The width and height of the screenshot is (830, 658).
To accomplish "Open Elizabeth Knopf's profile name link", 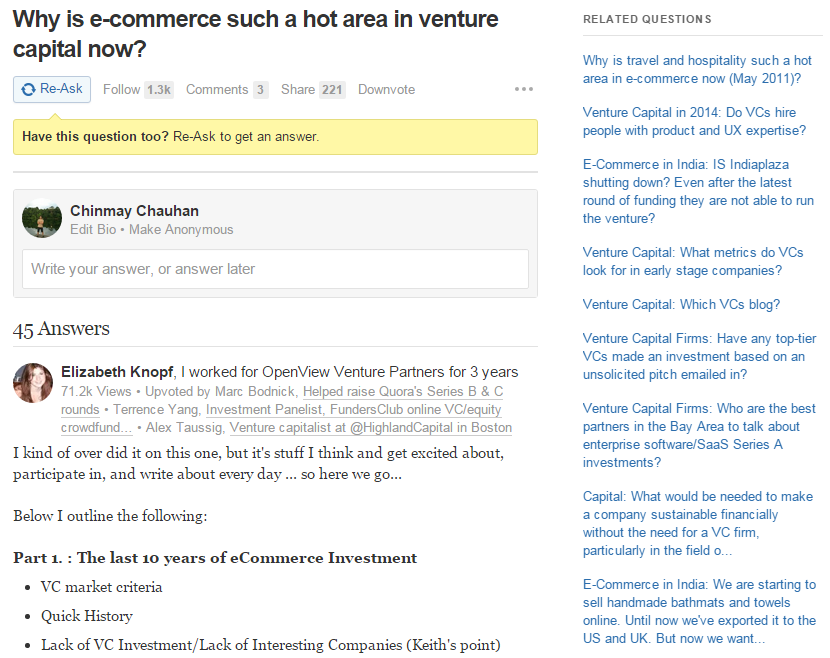I will [117, 372].
